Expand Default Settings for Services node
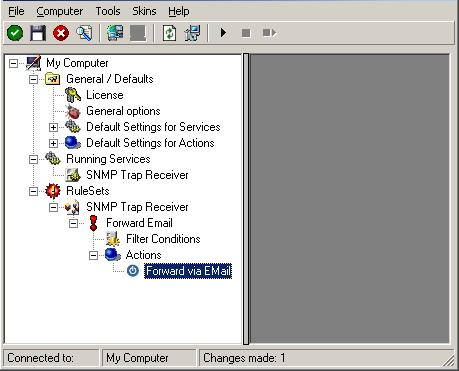The image size is (459, 371). (x=53, y=127)
